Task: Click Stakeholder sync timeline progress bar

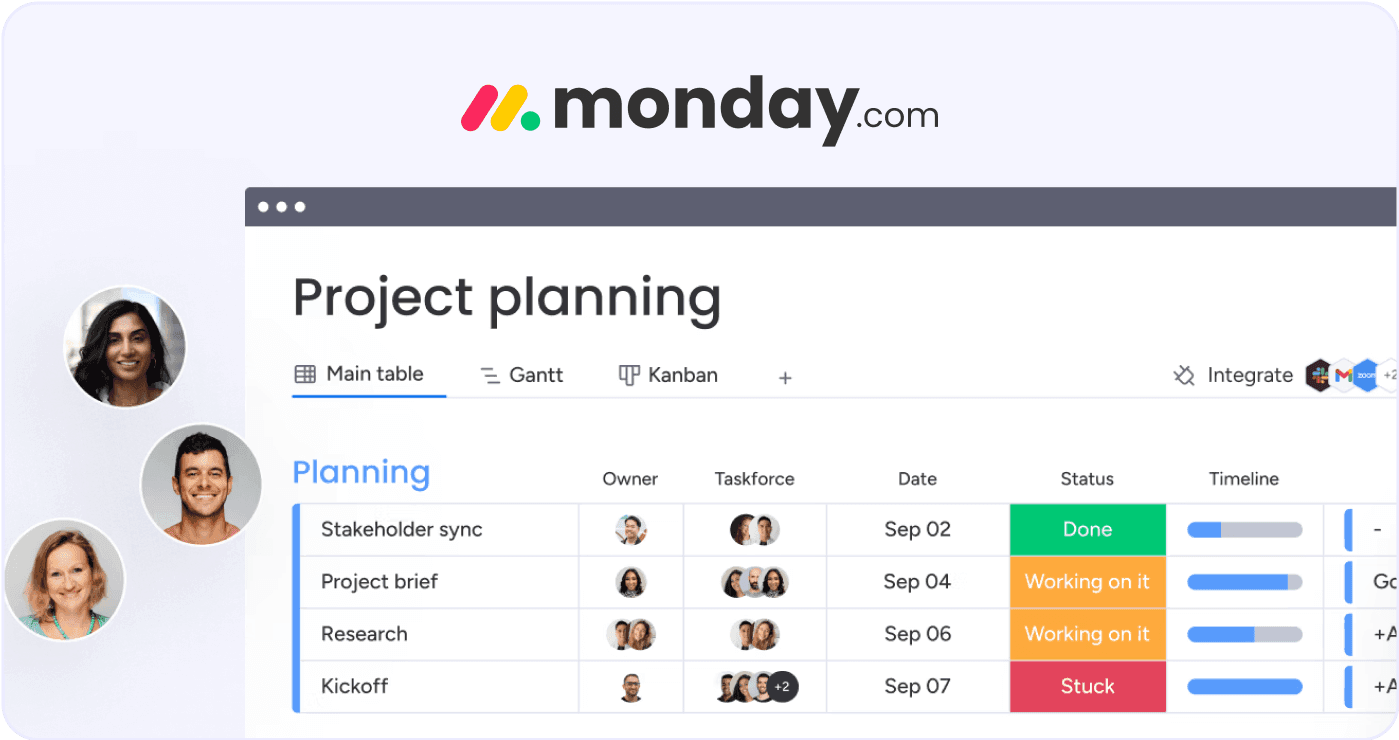Action: pyautogui.click(x=1244, y=530)
